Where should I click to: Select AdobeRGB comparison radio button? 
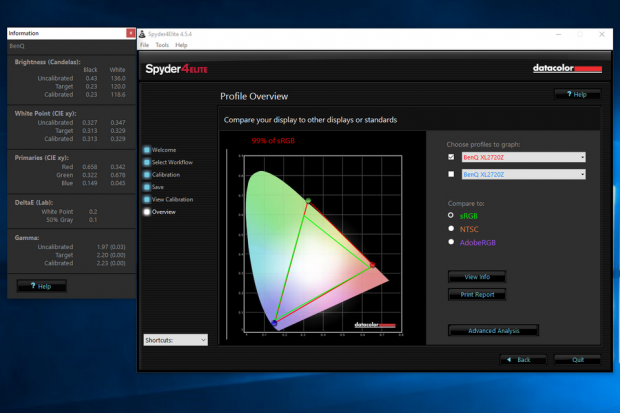coord(452,241)
